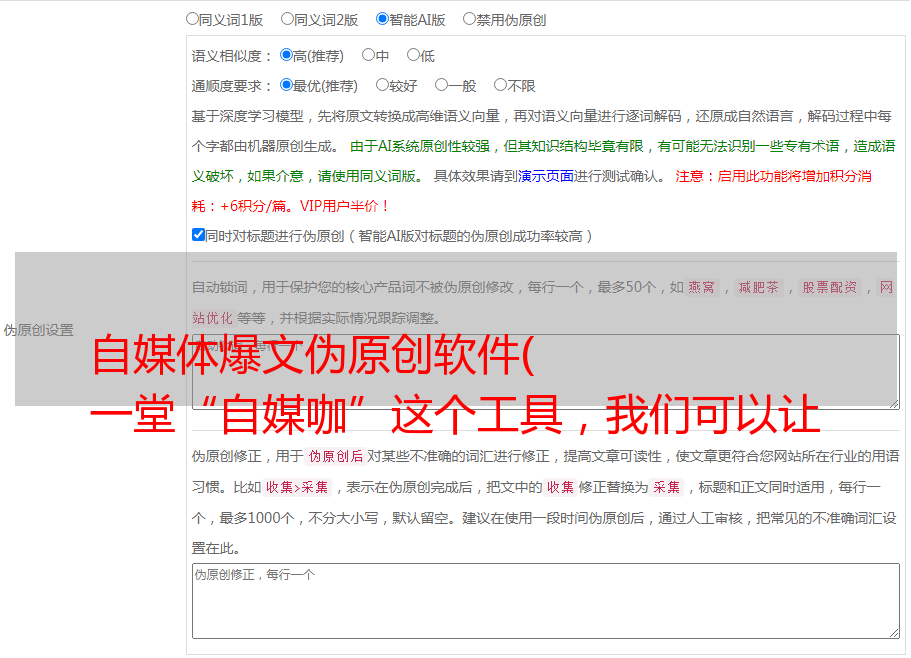
Task: Set 语义相似度 to 中
Action: click(x=368, y=55)
